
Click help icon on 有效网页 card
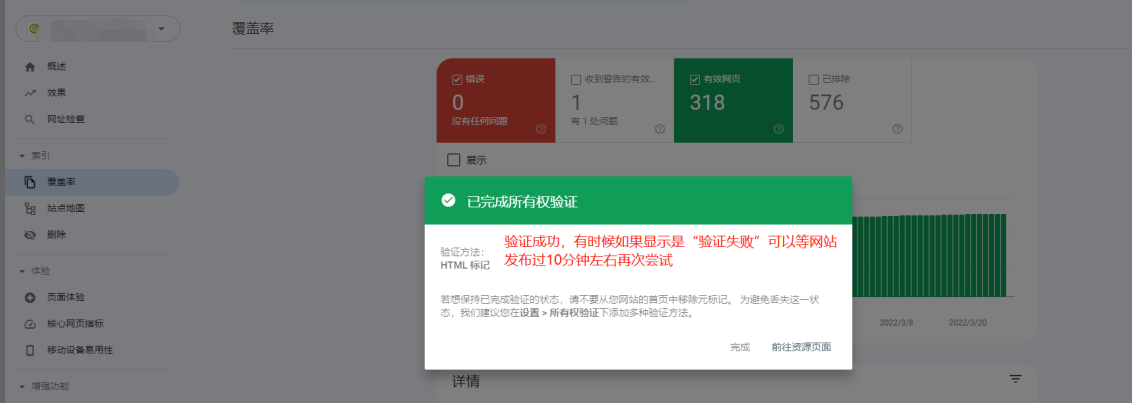[x=778, y=129]
